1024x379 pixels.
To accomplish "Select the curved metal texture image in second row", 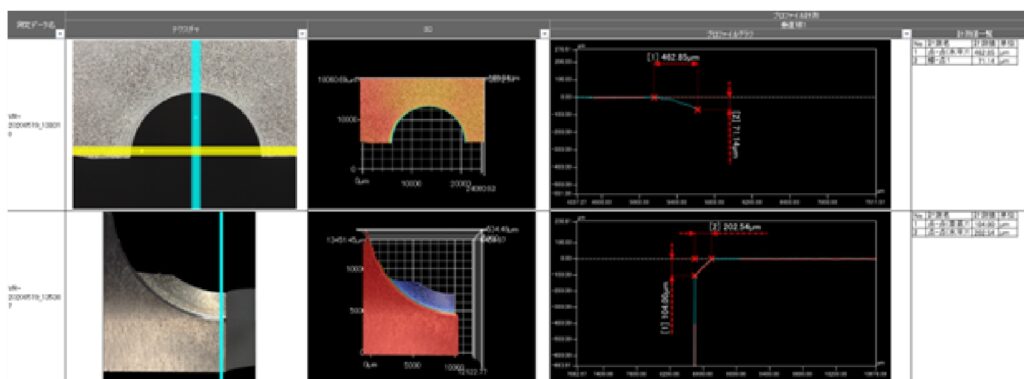I will click(x=180, y=295).
